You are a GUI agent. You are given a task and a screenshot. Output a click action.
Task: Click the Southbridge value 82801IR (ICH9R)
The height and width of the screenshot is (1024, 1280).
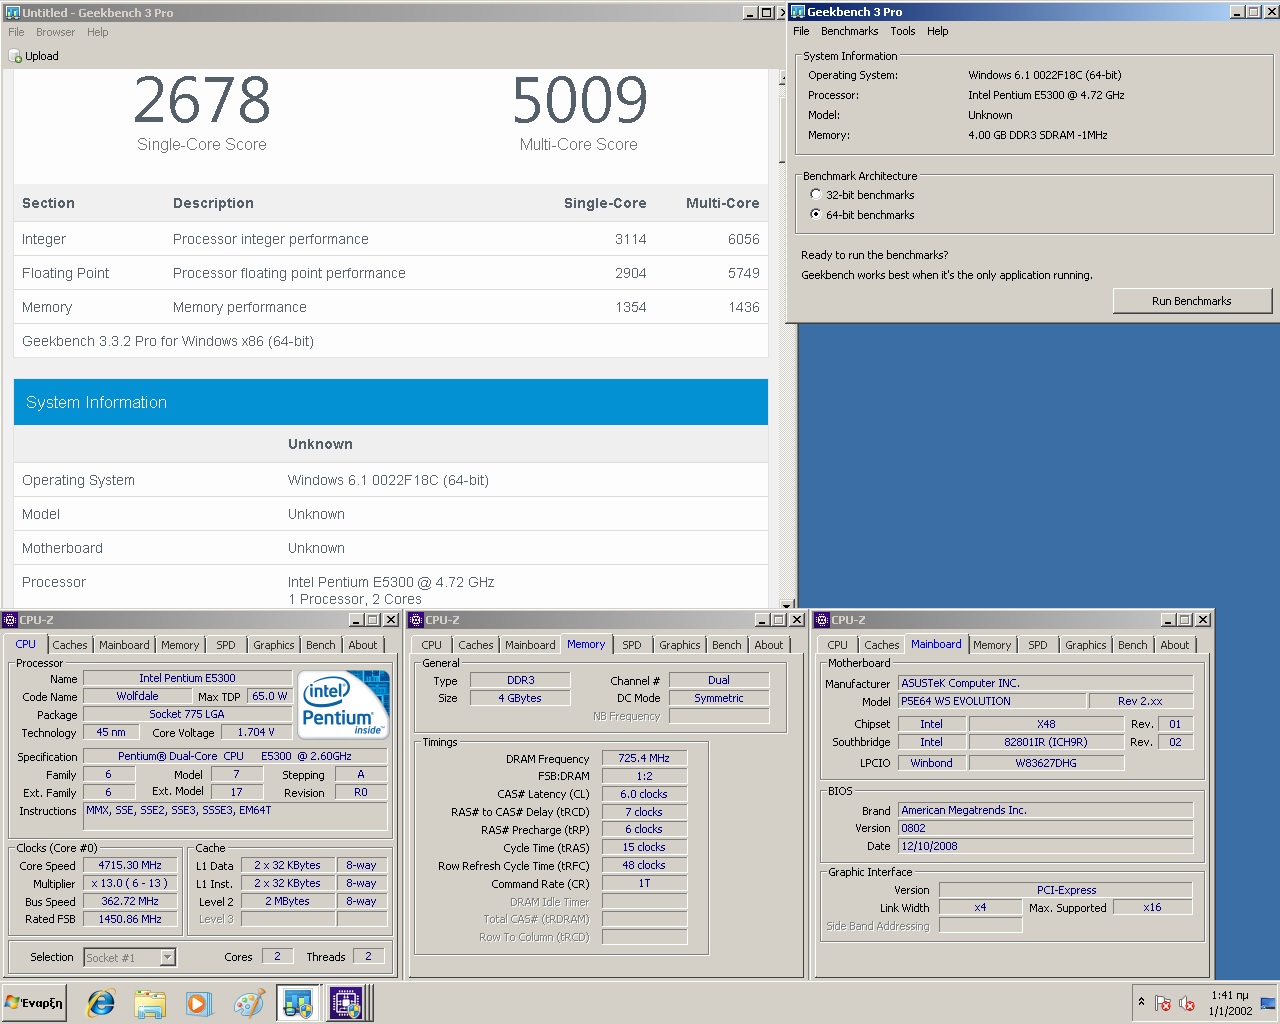click(x=1046, y=742)
